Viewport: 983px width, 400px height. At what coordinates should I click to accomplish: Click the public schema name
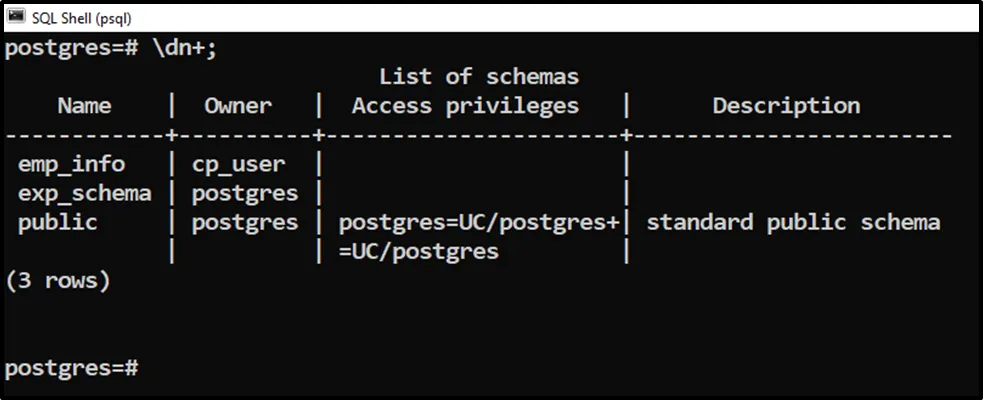57,222
